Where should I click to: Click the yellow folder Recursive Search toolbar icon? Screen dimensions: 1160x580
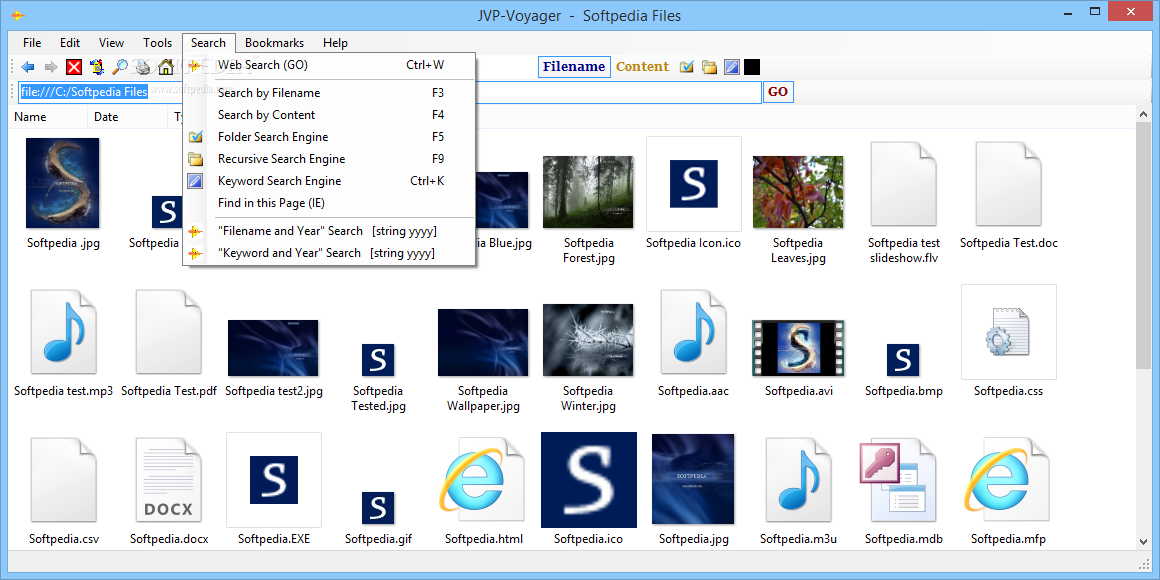click(709, 67)
